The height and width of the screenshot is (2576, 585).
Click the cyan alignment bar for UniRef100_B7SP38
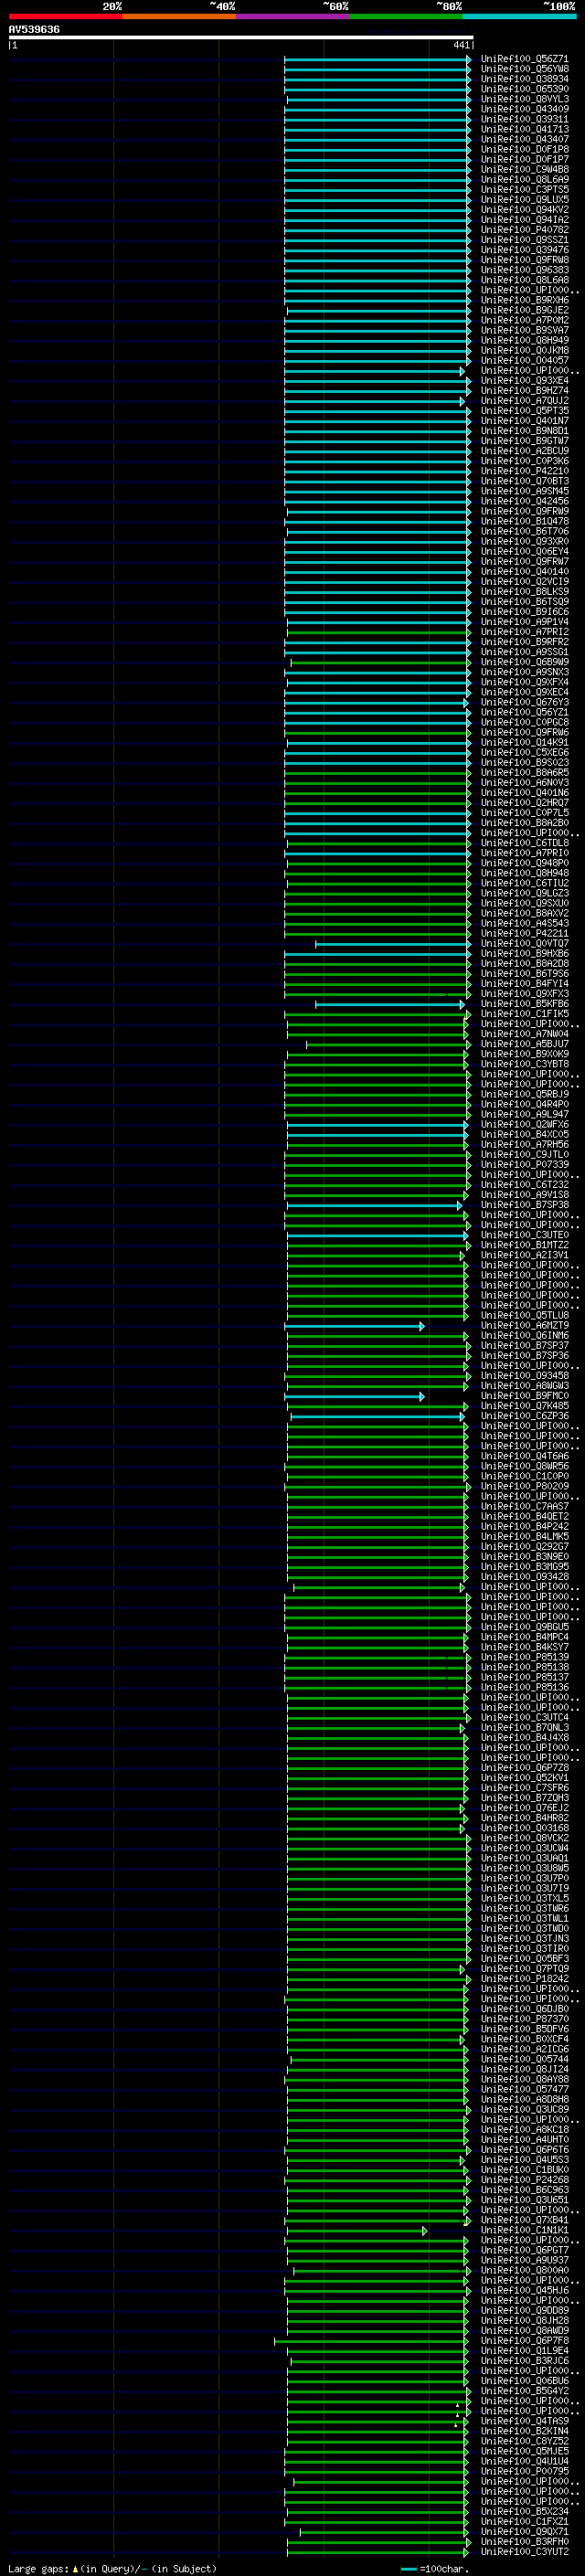coord(374,1205)
